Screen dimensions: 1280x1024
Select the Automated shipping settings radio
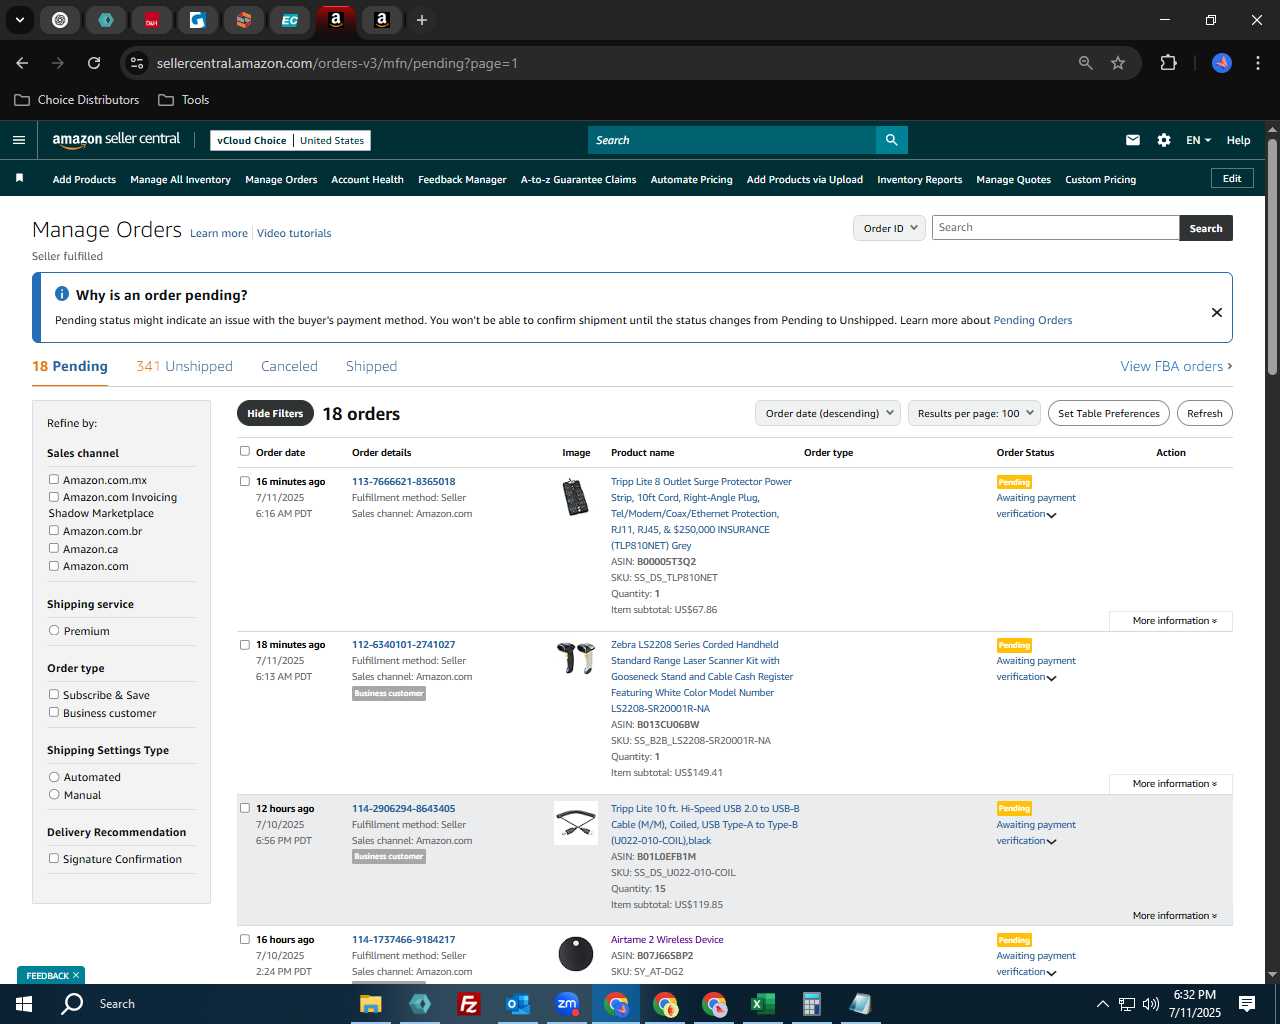pyautogui.click(x=54, y=776)
